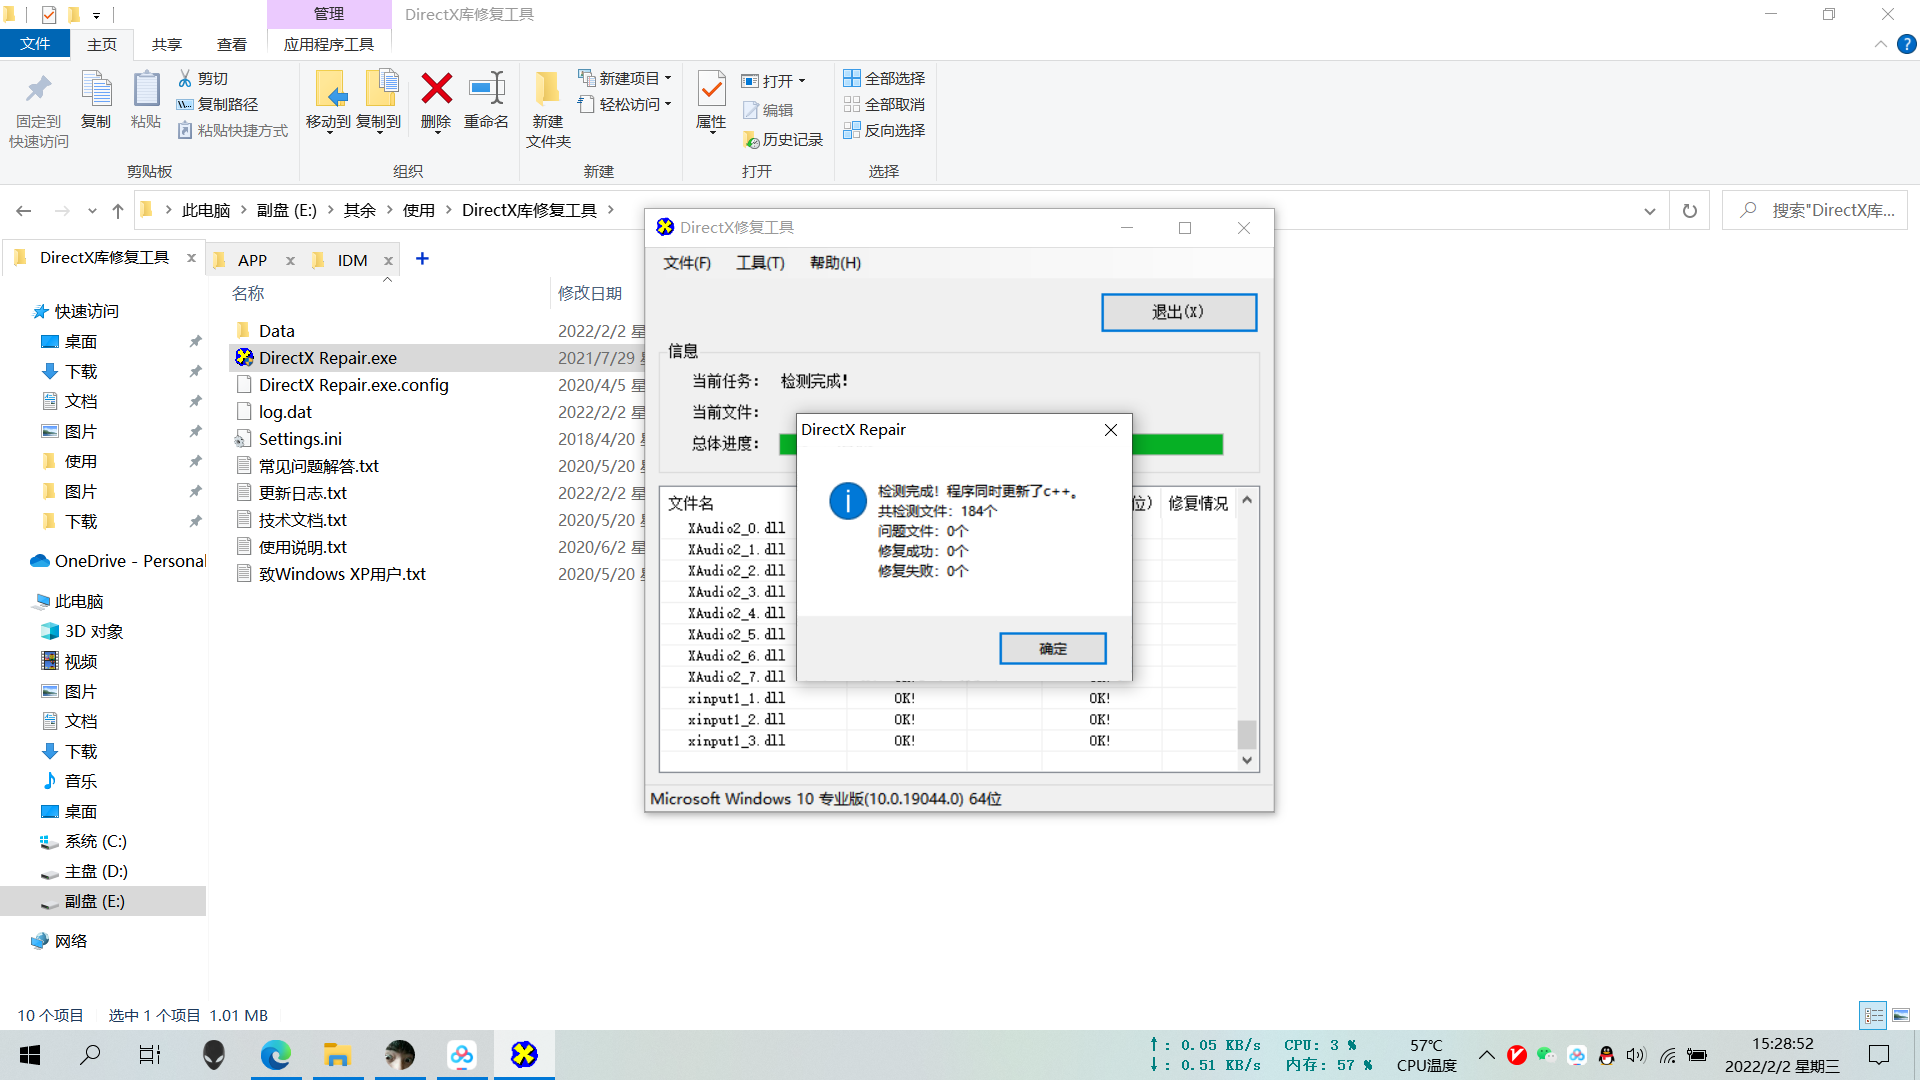Click the Move to folder icon

click(329, 90)
